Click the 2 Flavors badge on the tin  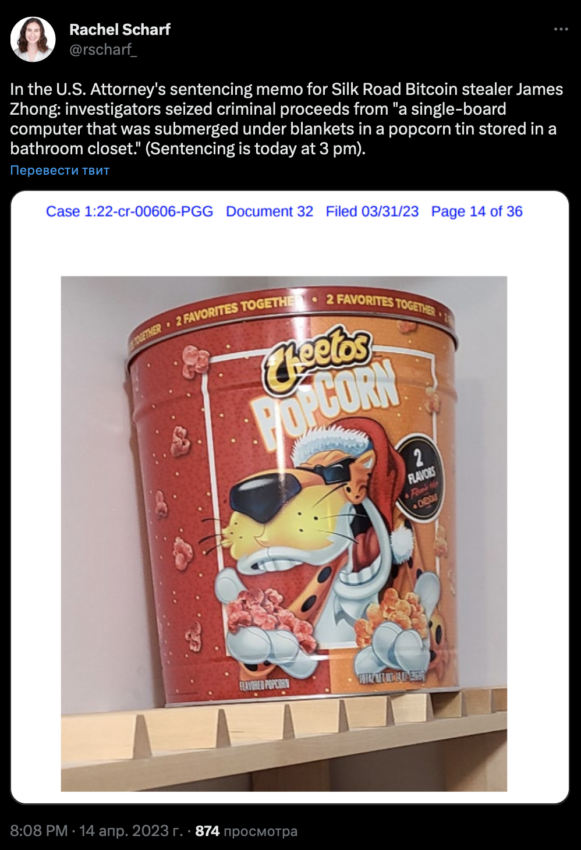tap(418, 477)
